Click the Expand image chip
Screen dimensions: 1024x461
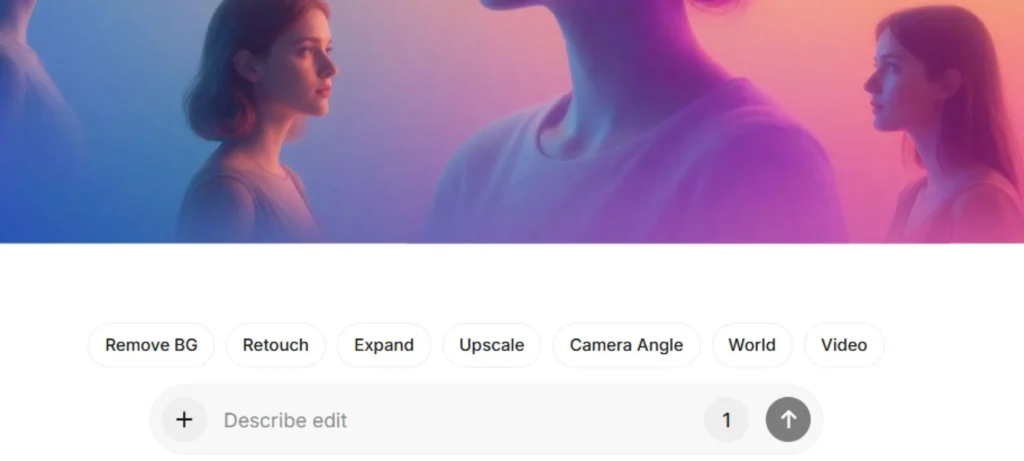pos(383,345)
